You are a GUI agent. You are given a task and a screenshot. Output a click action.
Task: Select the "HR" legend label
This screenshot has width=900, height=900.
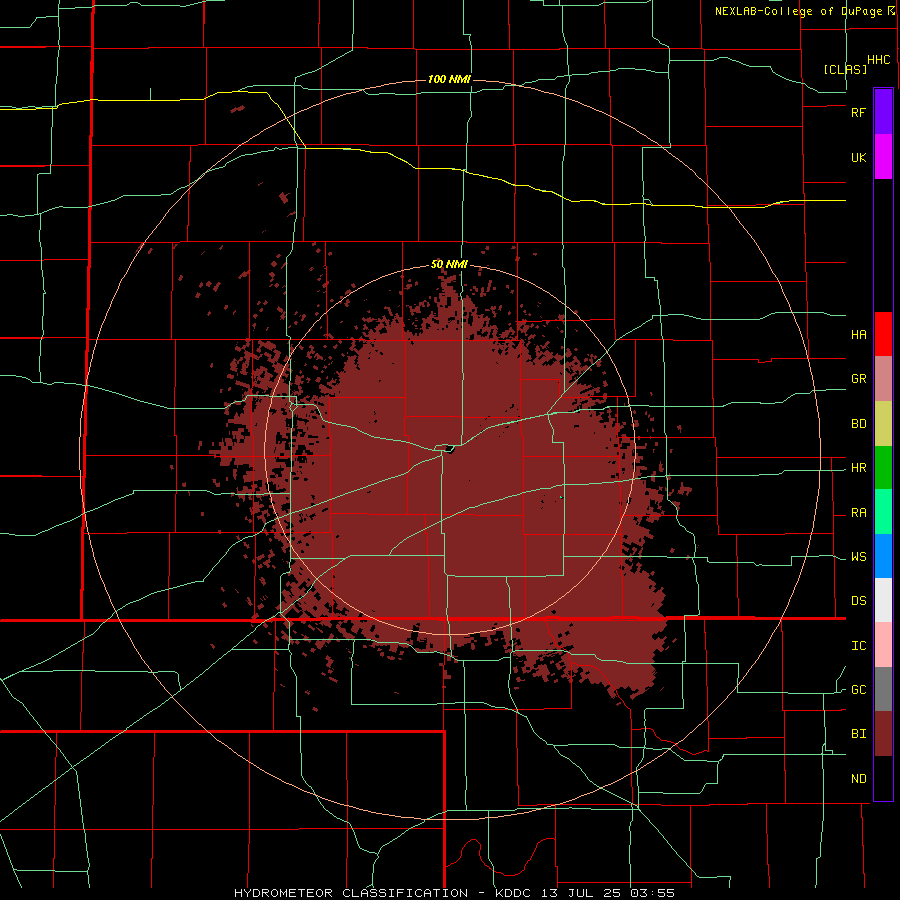[x=858, y=468]
